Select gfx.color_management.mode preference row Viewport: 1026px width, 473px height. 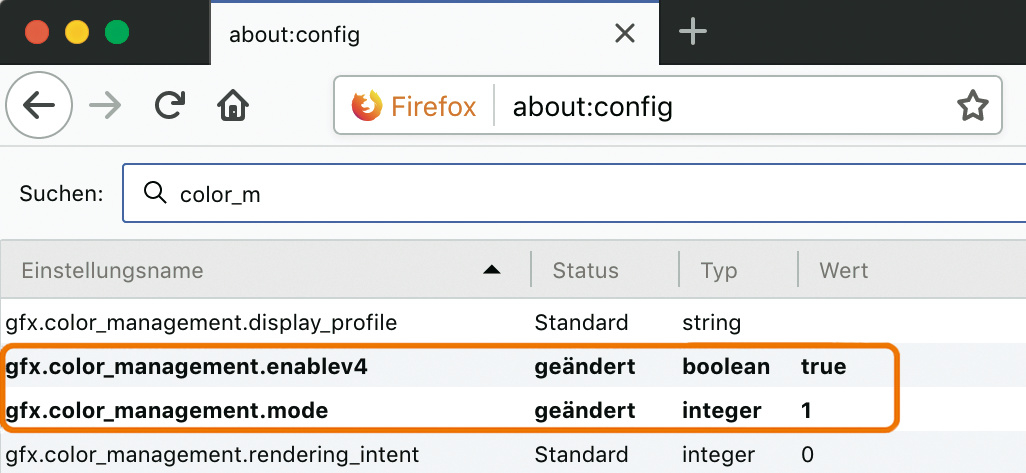167,410
